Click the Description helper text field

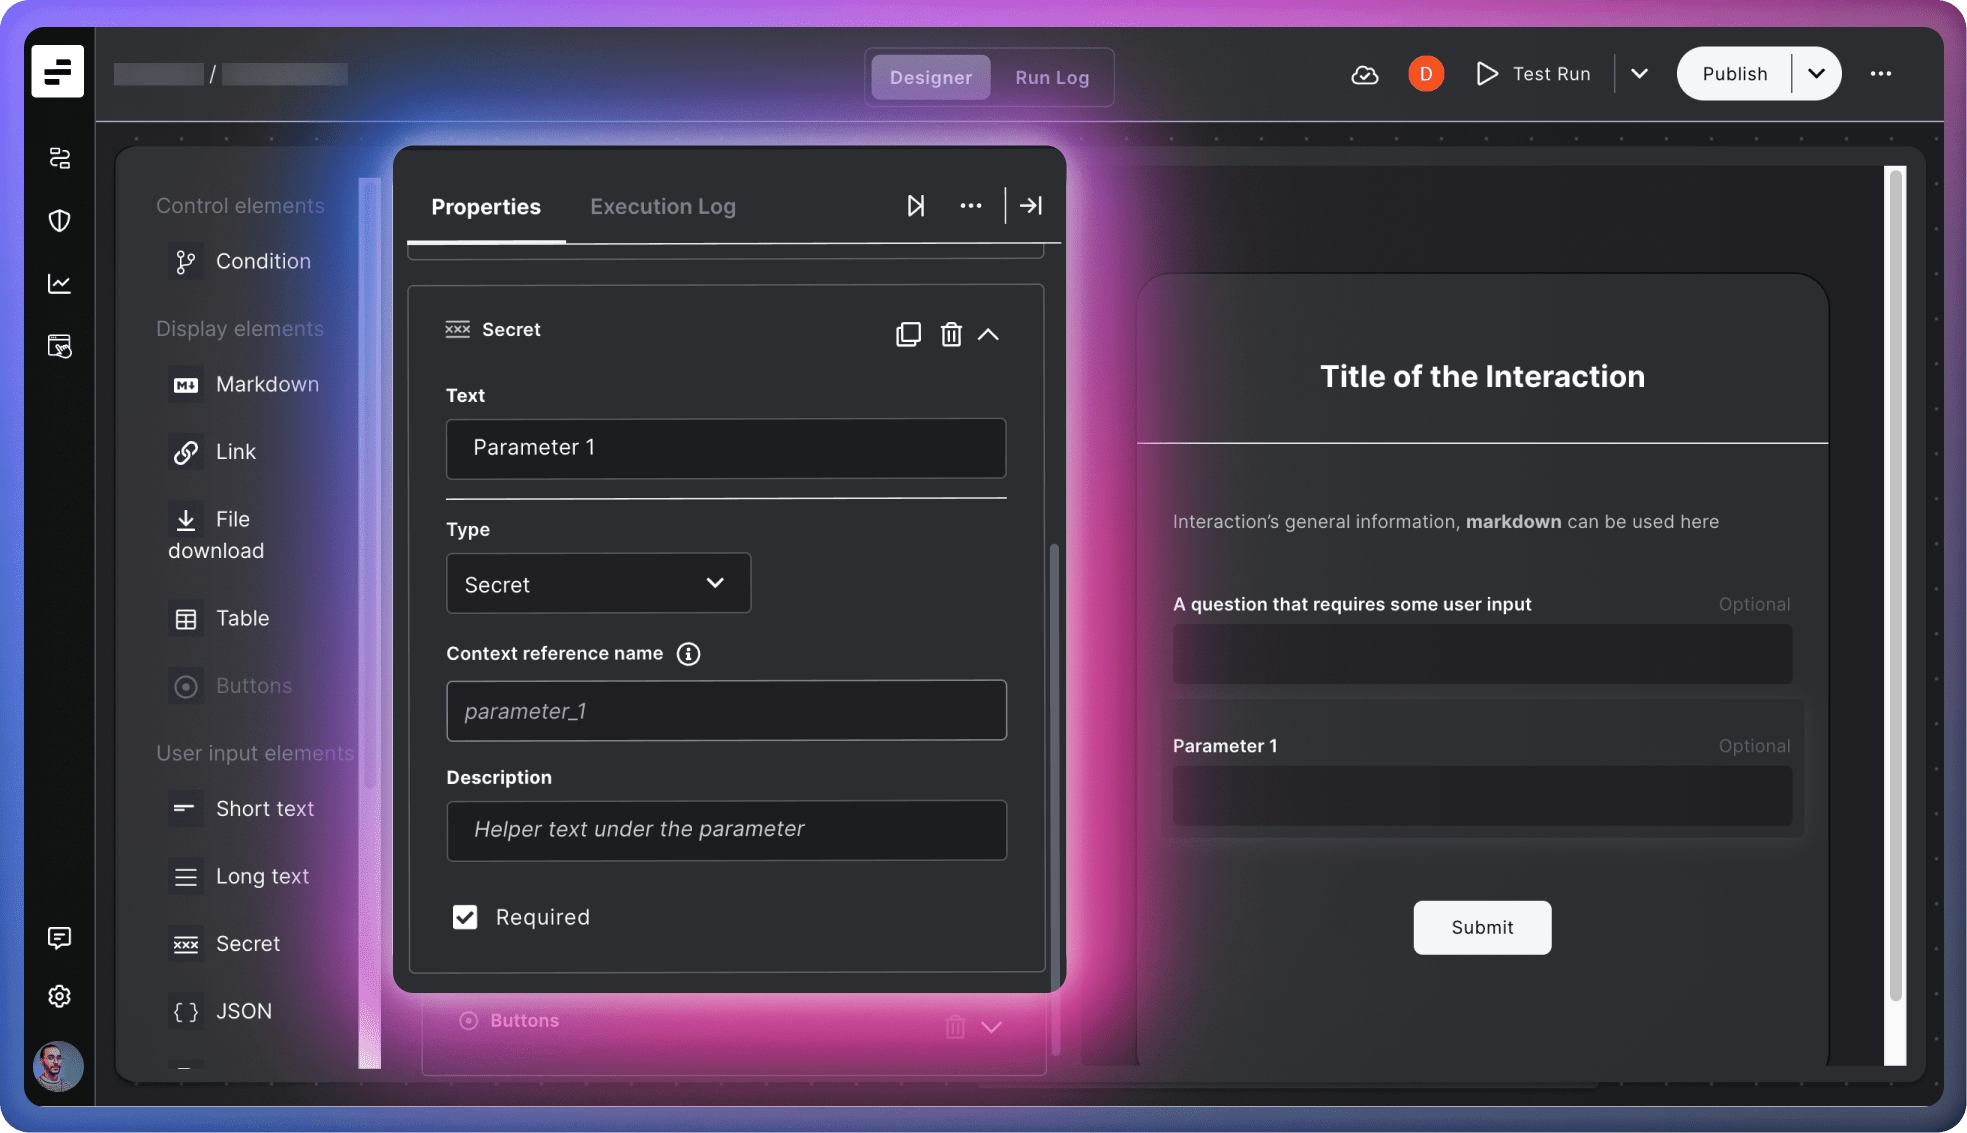tap(726, 830)
